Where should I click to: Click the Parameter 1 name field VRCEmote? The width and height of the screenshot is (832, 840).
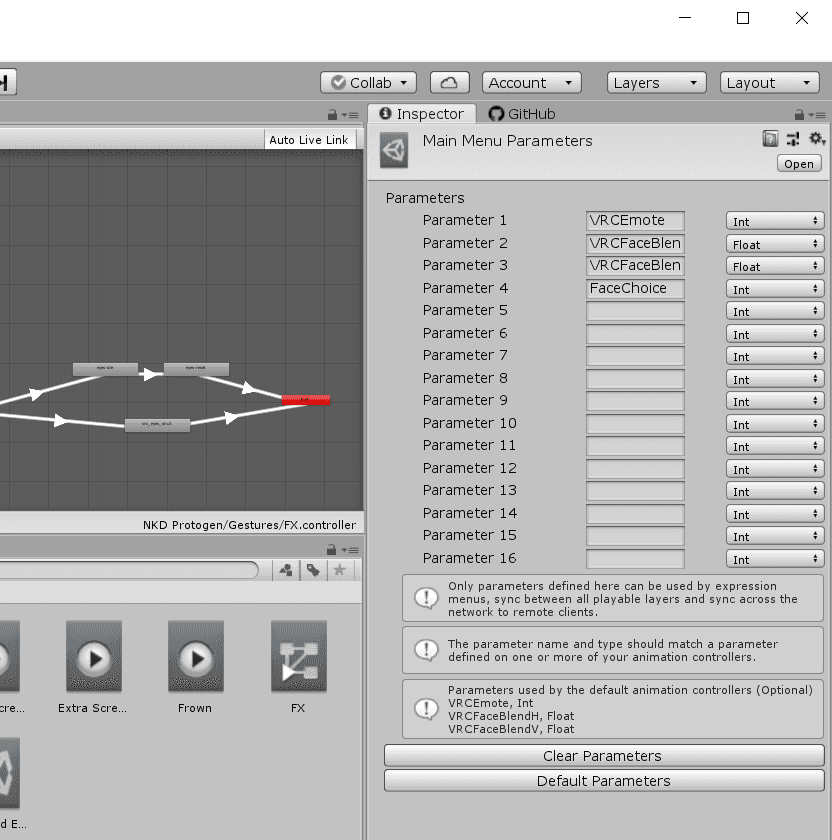tap(635, 221)
